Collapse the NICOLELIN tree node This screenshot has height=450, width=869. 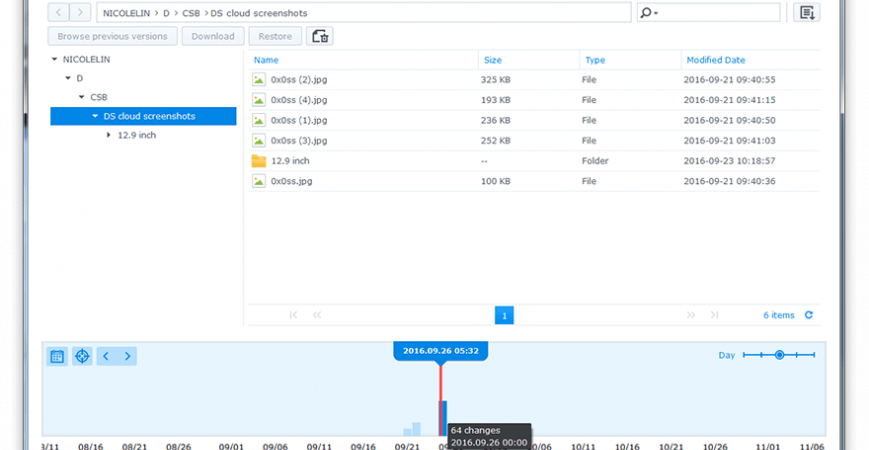pyautogui.click(x=54, y=59)
